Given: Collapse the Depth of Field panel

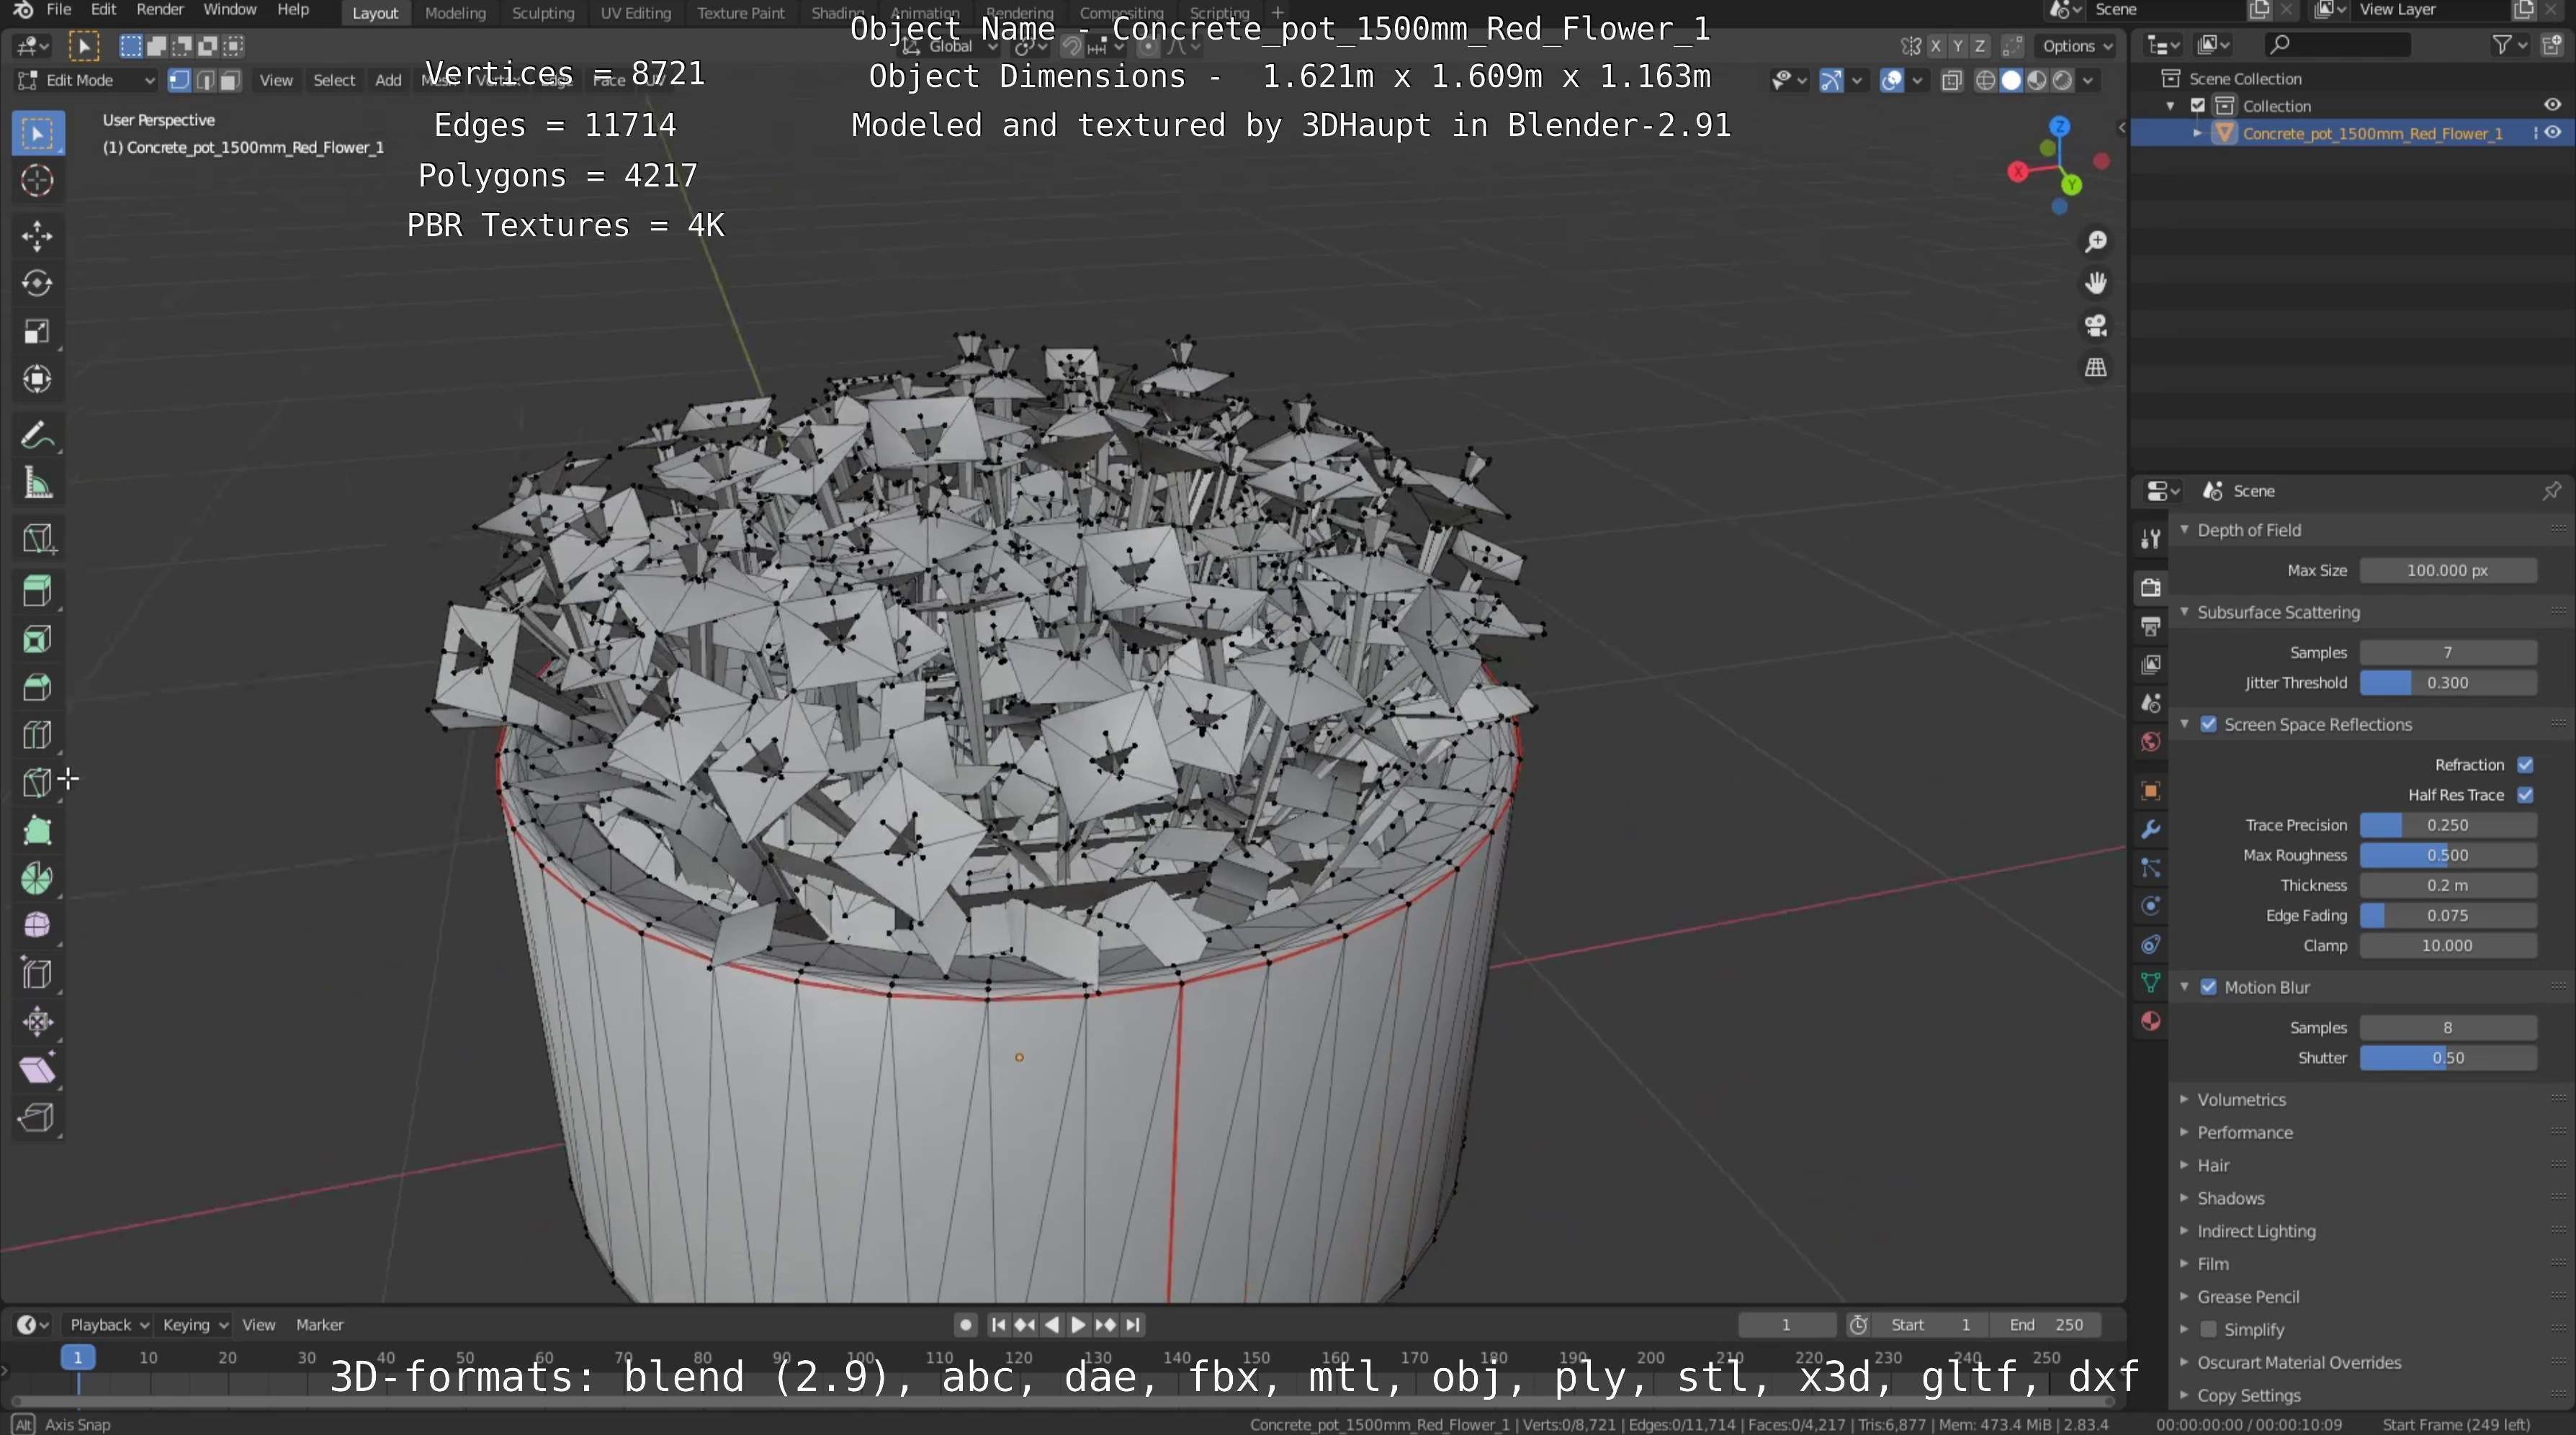Looking at the screenshot, I should [x=2185, y=530].
